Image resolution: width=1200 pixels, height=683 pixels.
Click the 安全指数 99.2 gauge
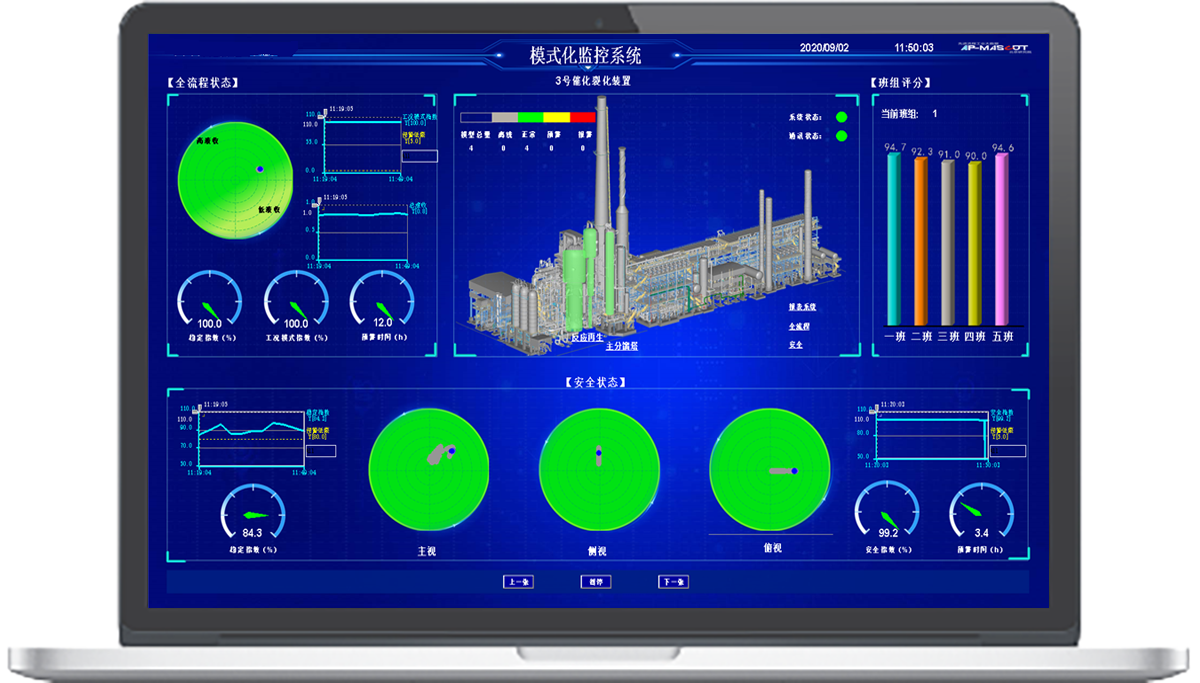[x=887, y=512]
